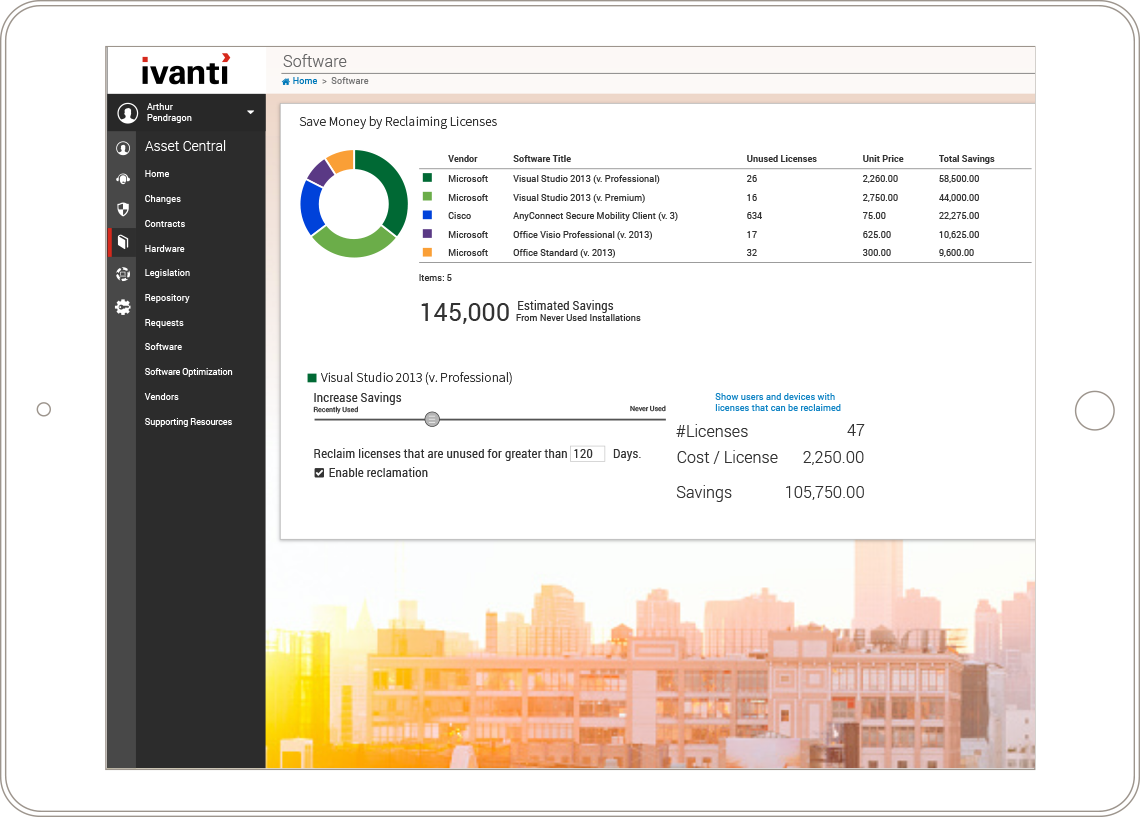This screenshot has height=817, width=1140.
Task: Select the lifebuoy icon in the sidebar strip
Action: [123, 274]
